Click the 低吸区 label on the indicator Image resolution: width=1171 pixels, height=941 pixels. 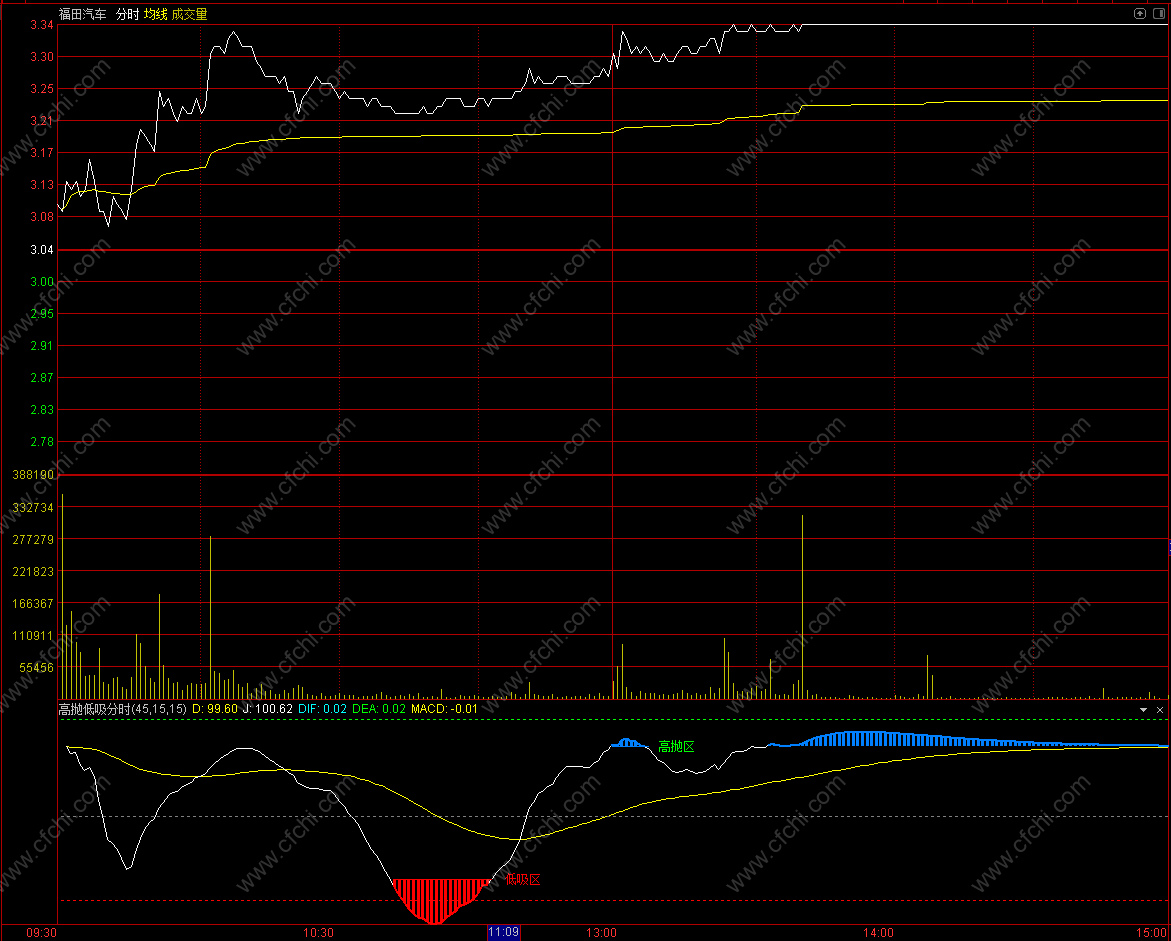point(523,879)
